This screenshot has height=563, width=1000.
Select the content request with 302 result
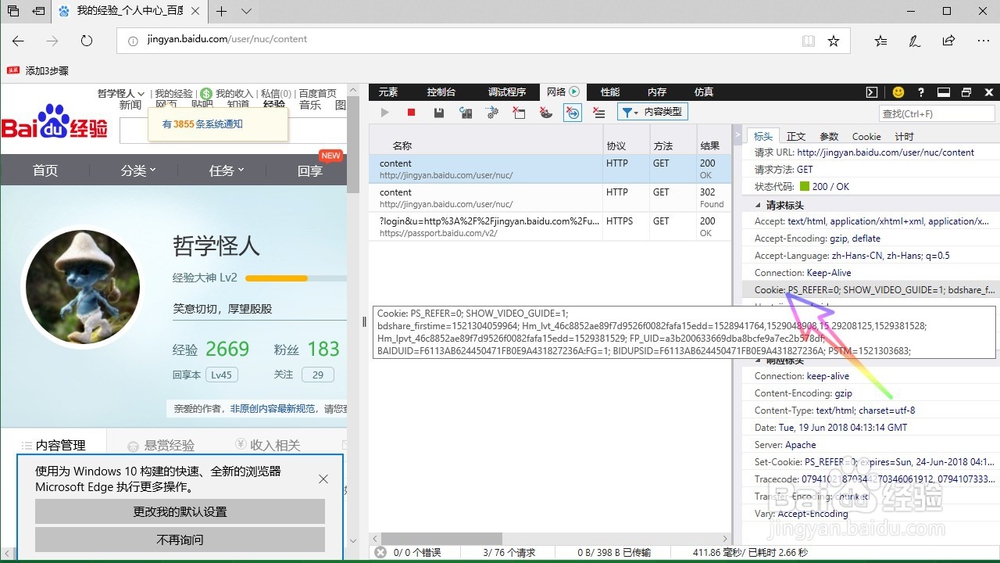pyautogui.click(x=550, y=198)
